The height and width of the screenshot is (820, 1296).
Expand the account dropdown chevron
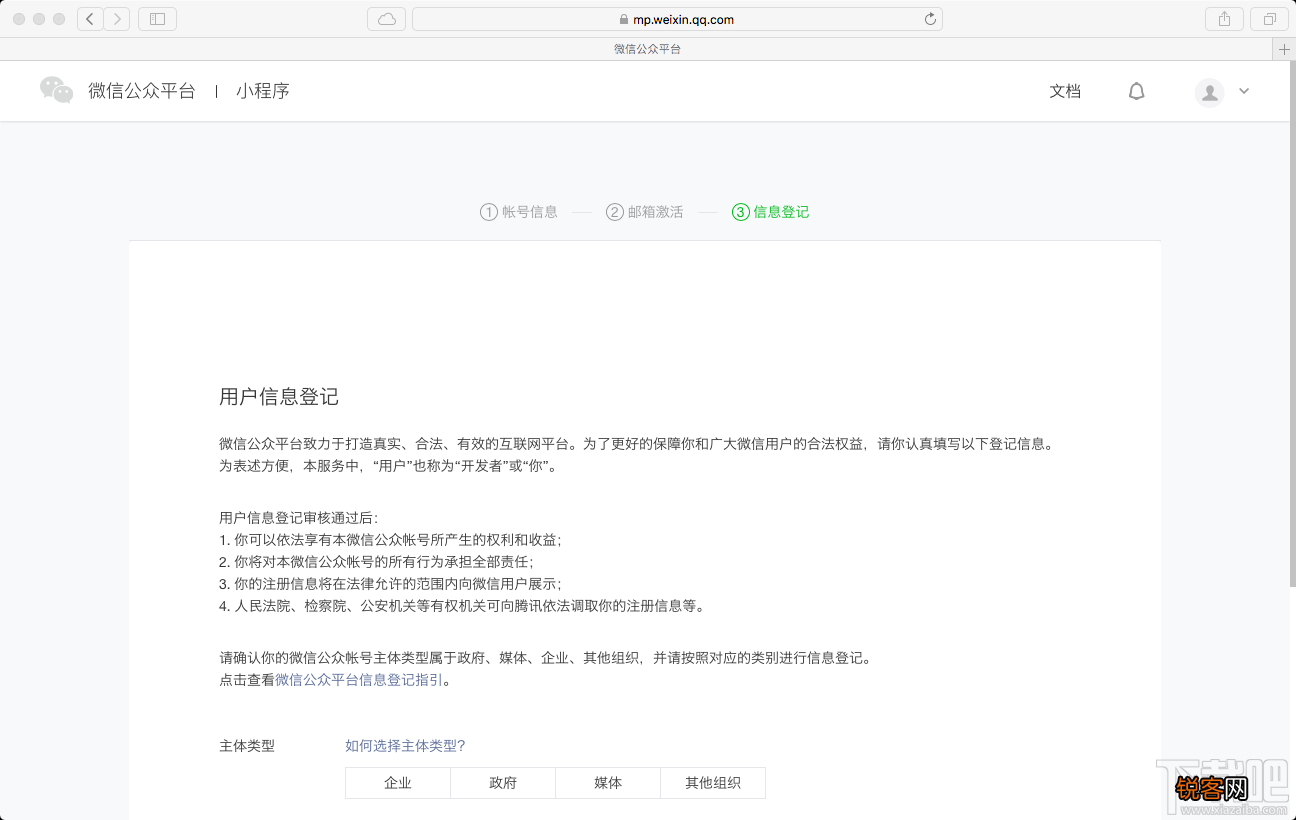[1244, 91]
